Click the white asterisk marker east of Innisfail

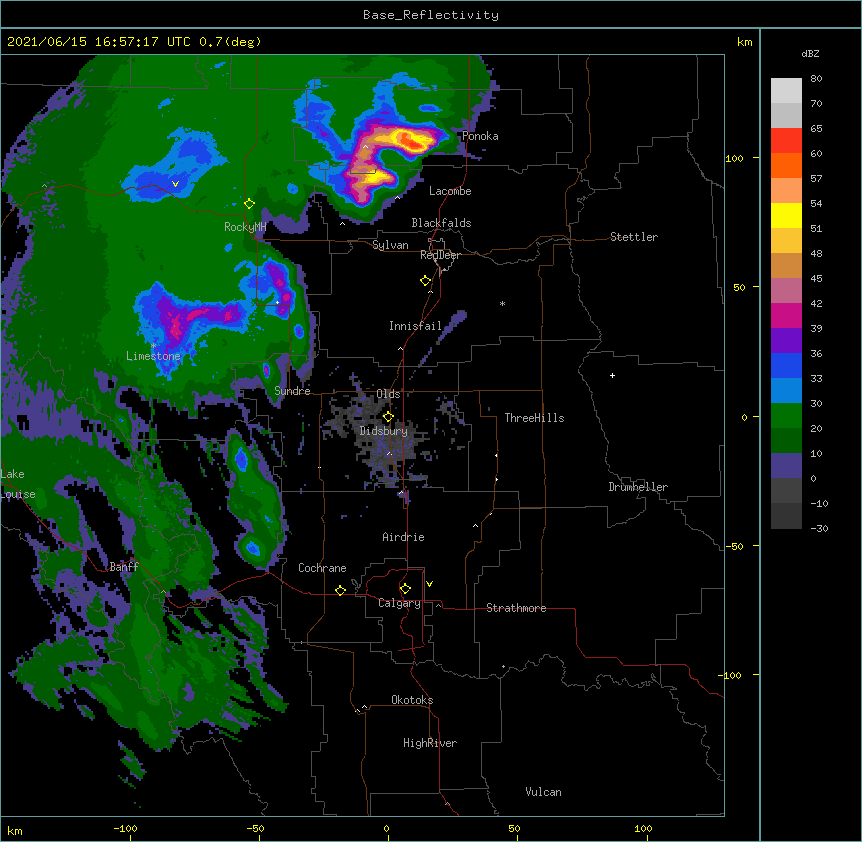502,303
